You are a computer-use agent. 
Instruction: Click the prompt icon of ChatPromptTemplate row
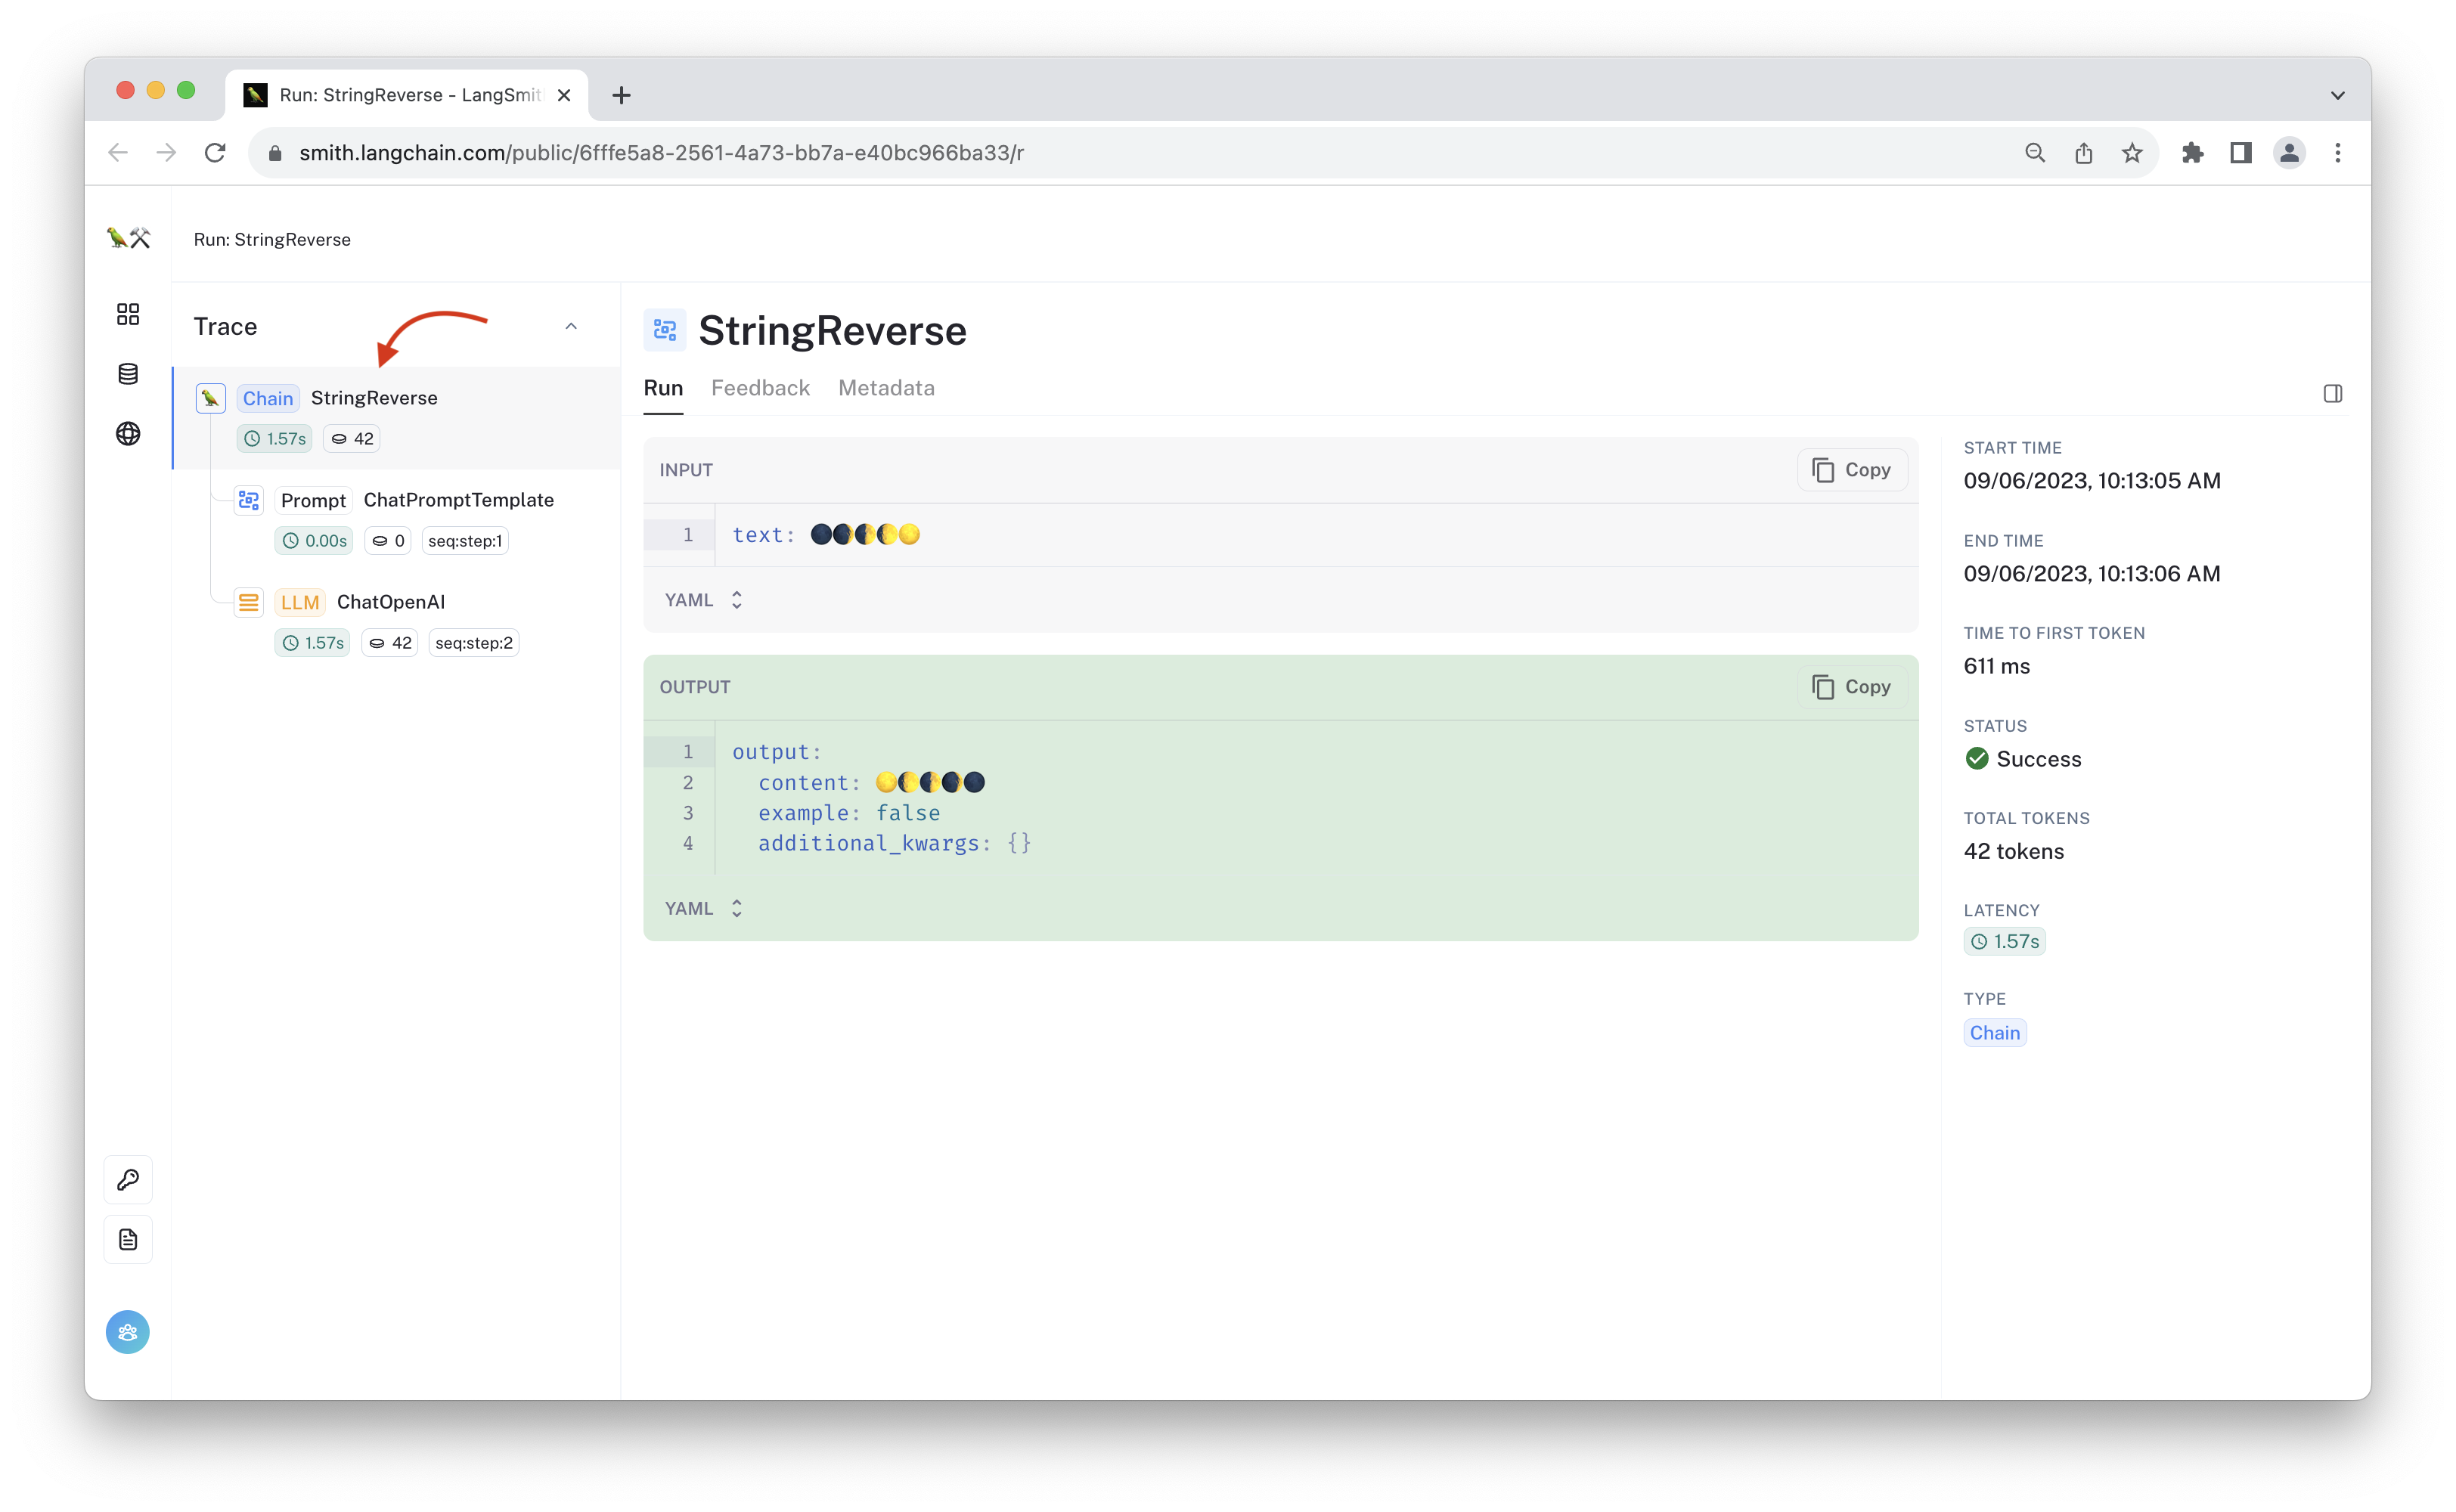coord(249,500)
